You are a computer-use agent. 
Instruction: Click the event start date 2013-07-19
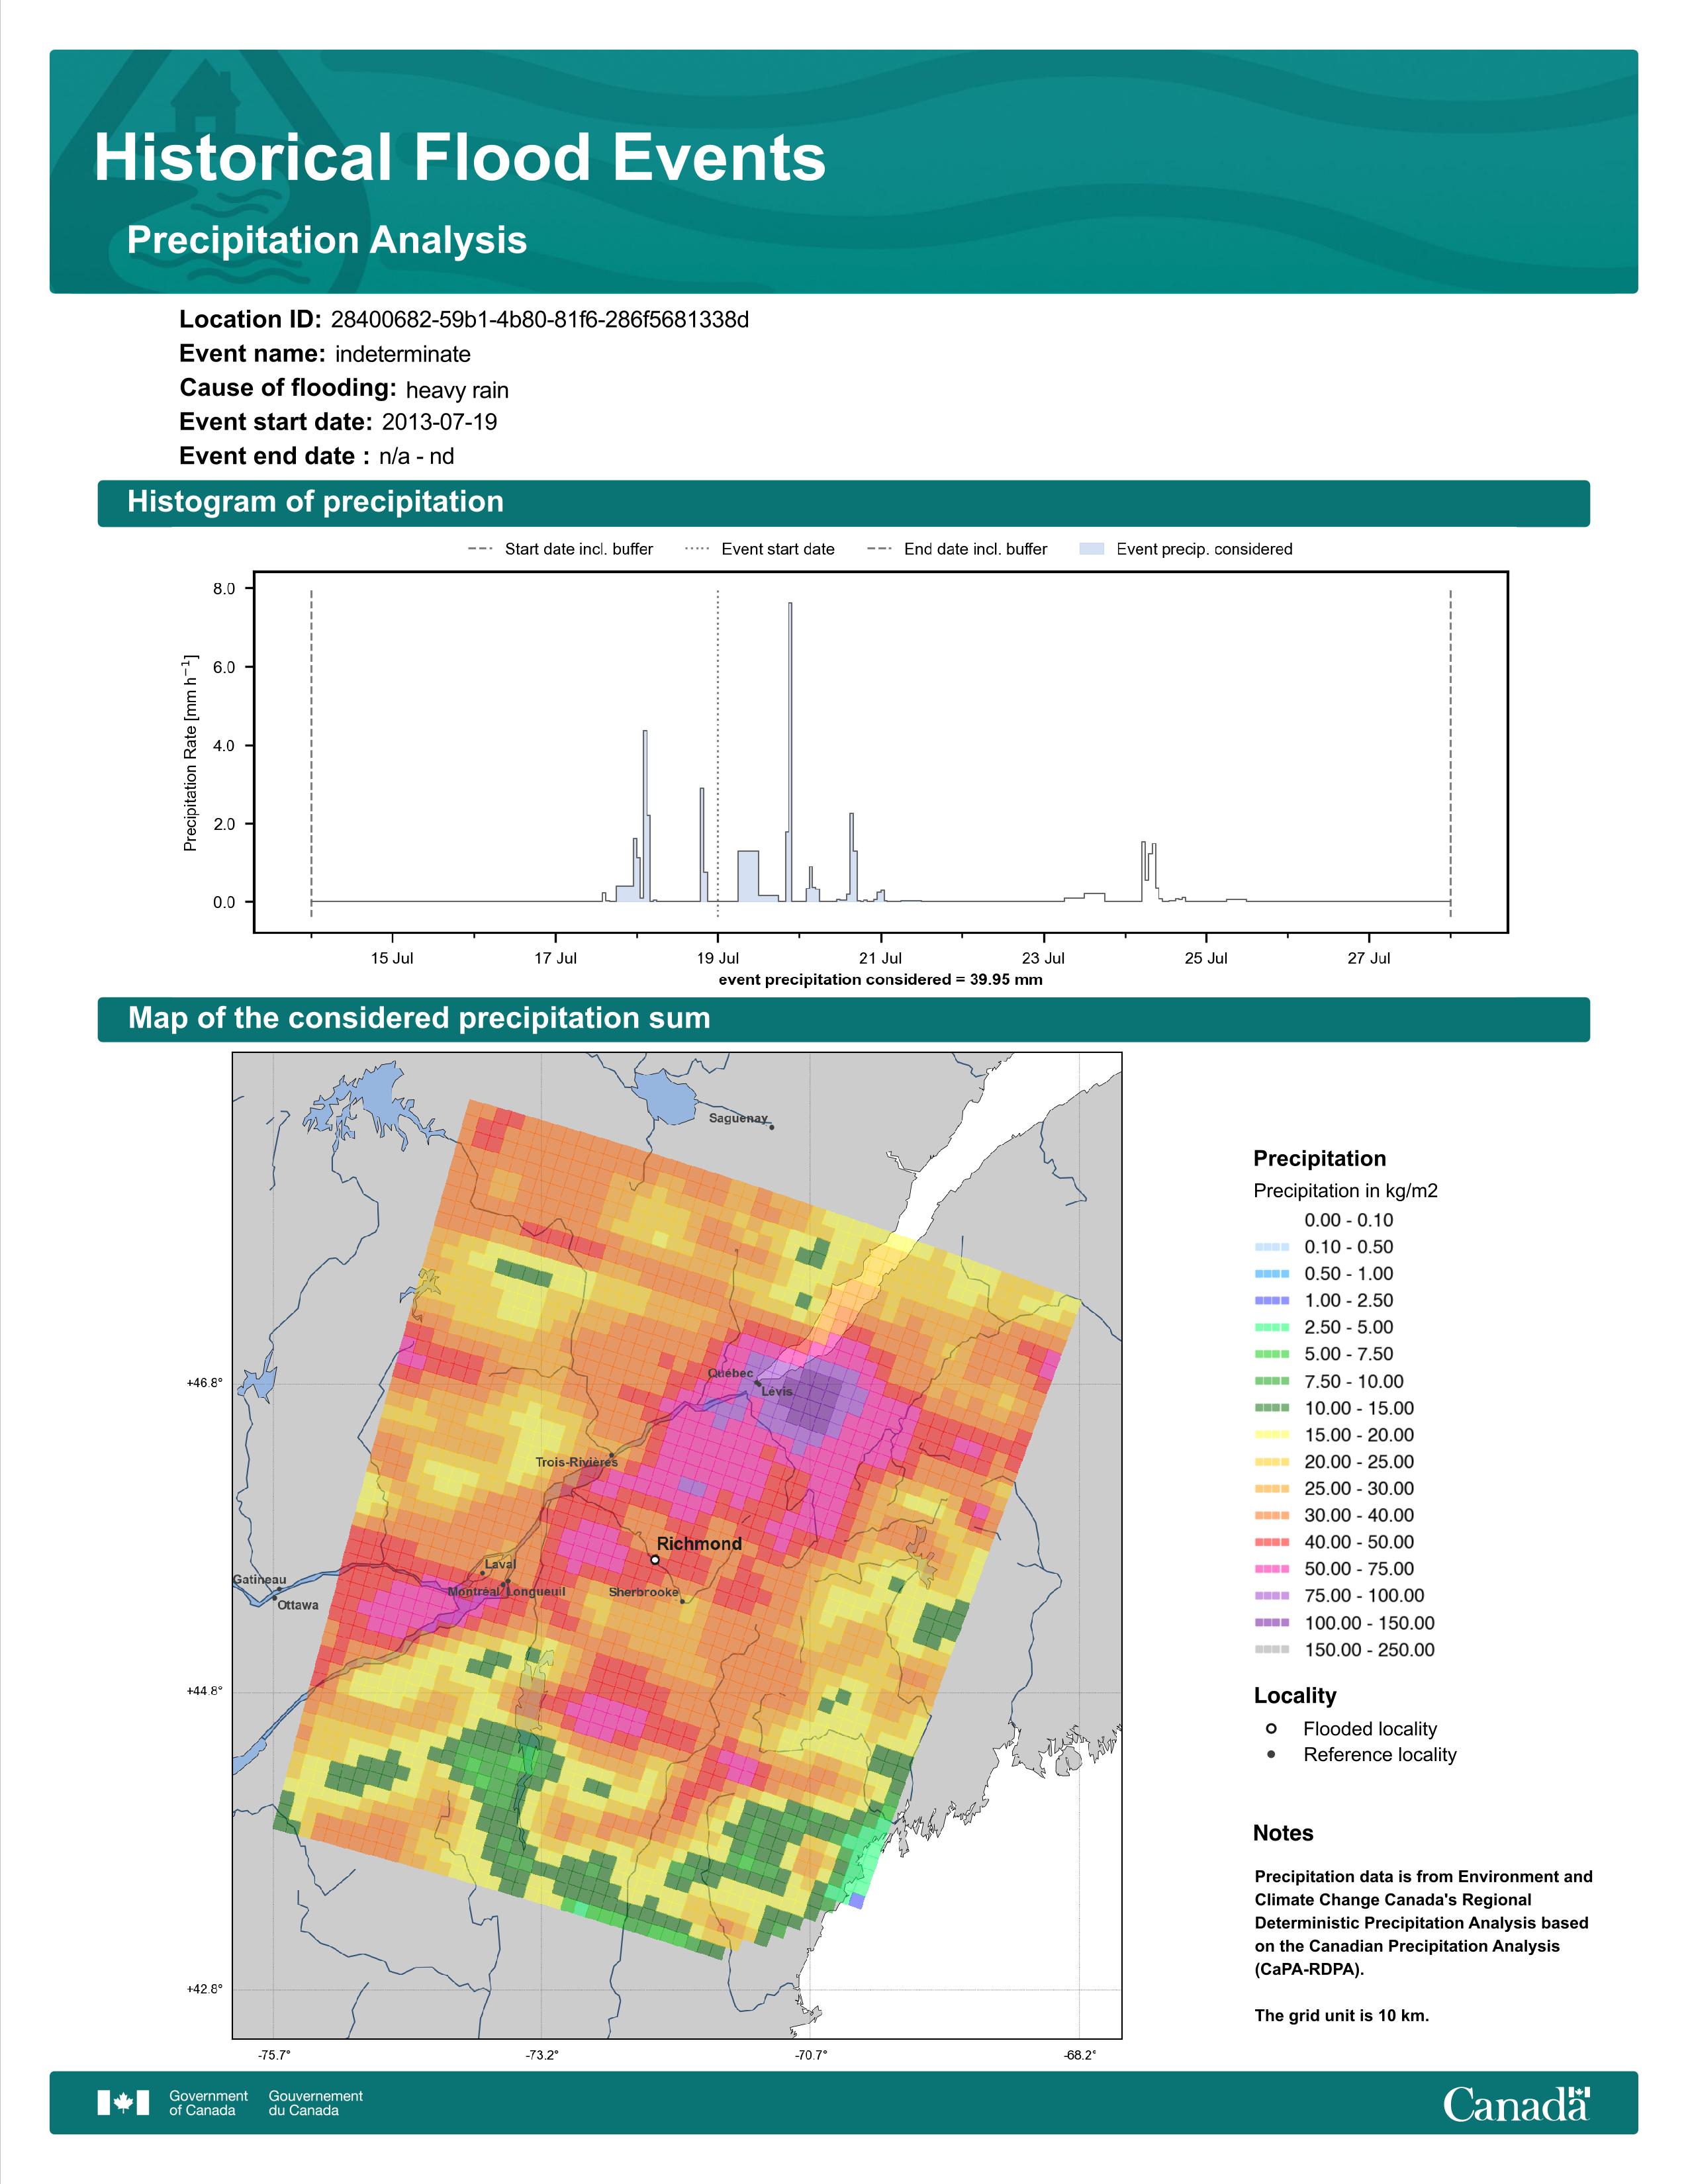pyautogui.click(x=439, y=422)
